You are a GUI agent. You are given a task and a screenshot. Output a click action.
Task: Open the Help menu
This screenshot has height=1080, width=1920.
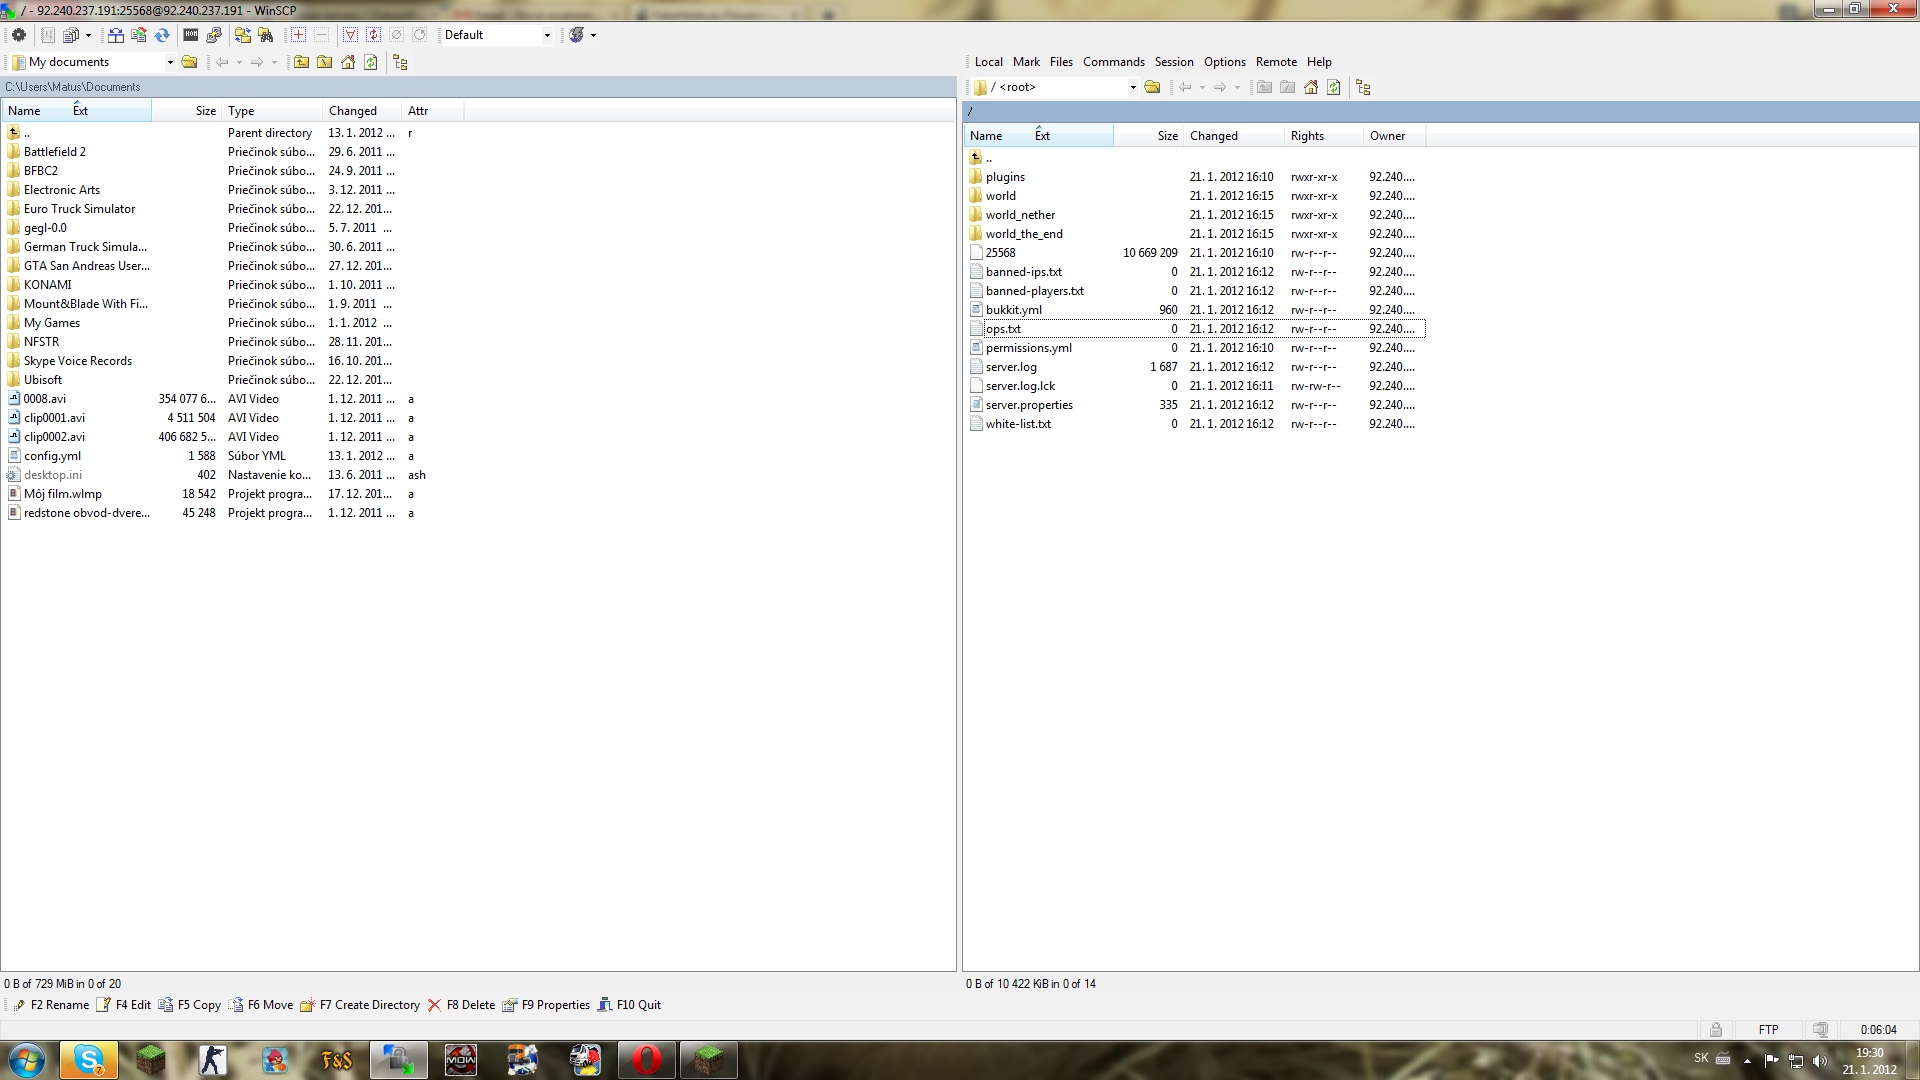(x=1319, y=62)
